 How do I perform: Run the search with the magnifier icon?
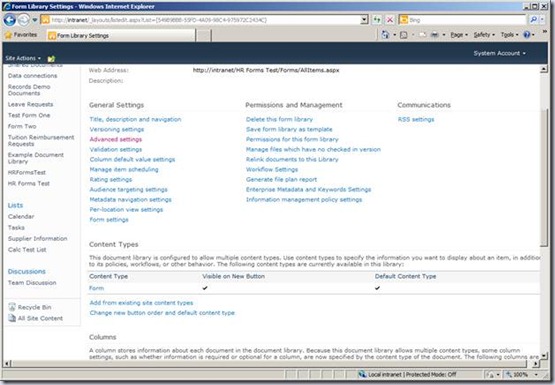533,20
